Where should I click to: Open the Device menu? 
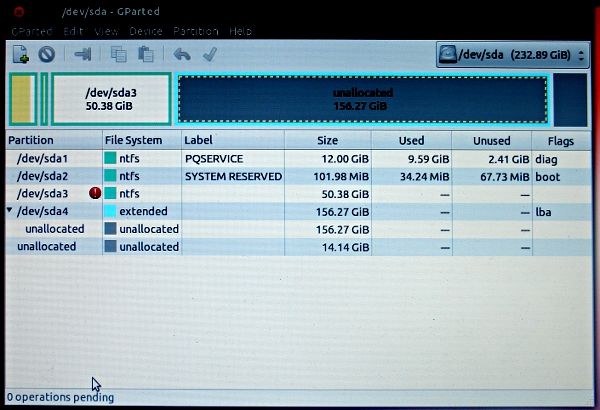coord(146,31)
